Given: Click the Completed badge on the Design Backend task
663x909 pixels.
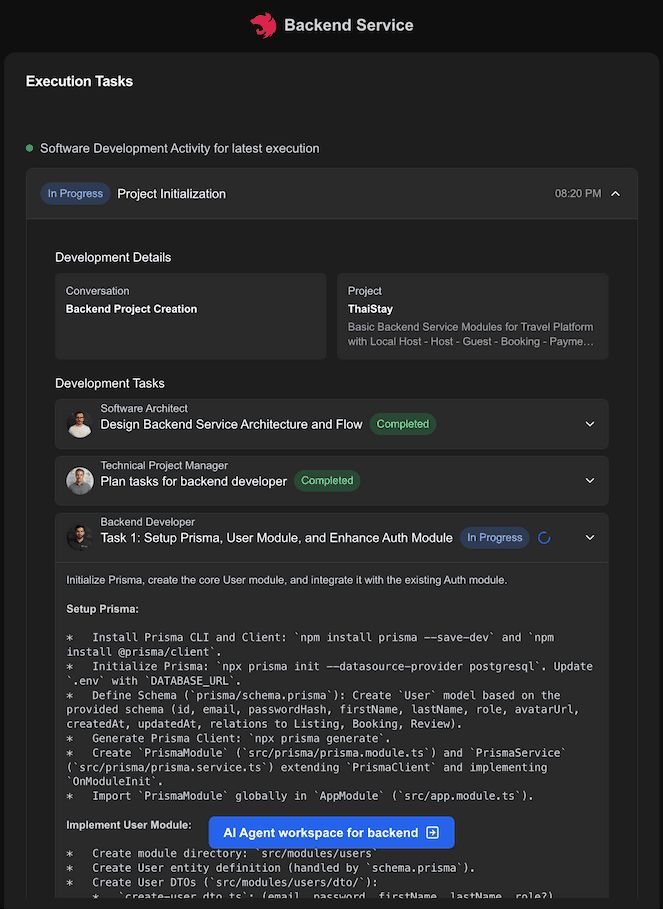Looking at the screenshot, I should (403, 424).
